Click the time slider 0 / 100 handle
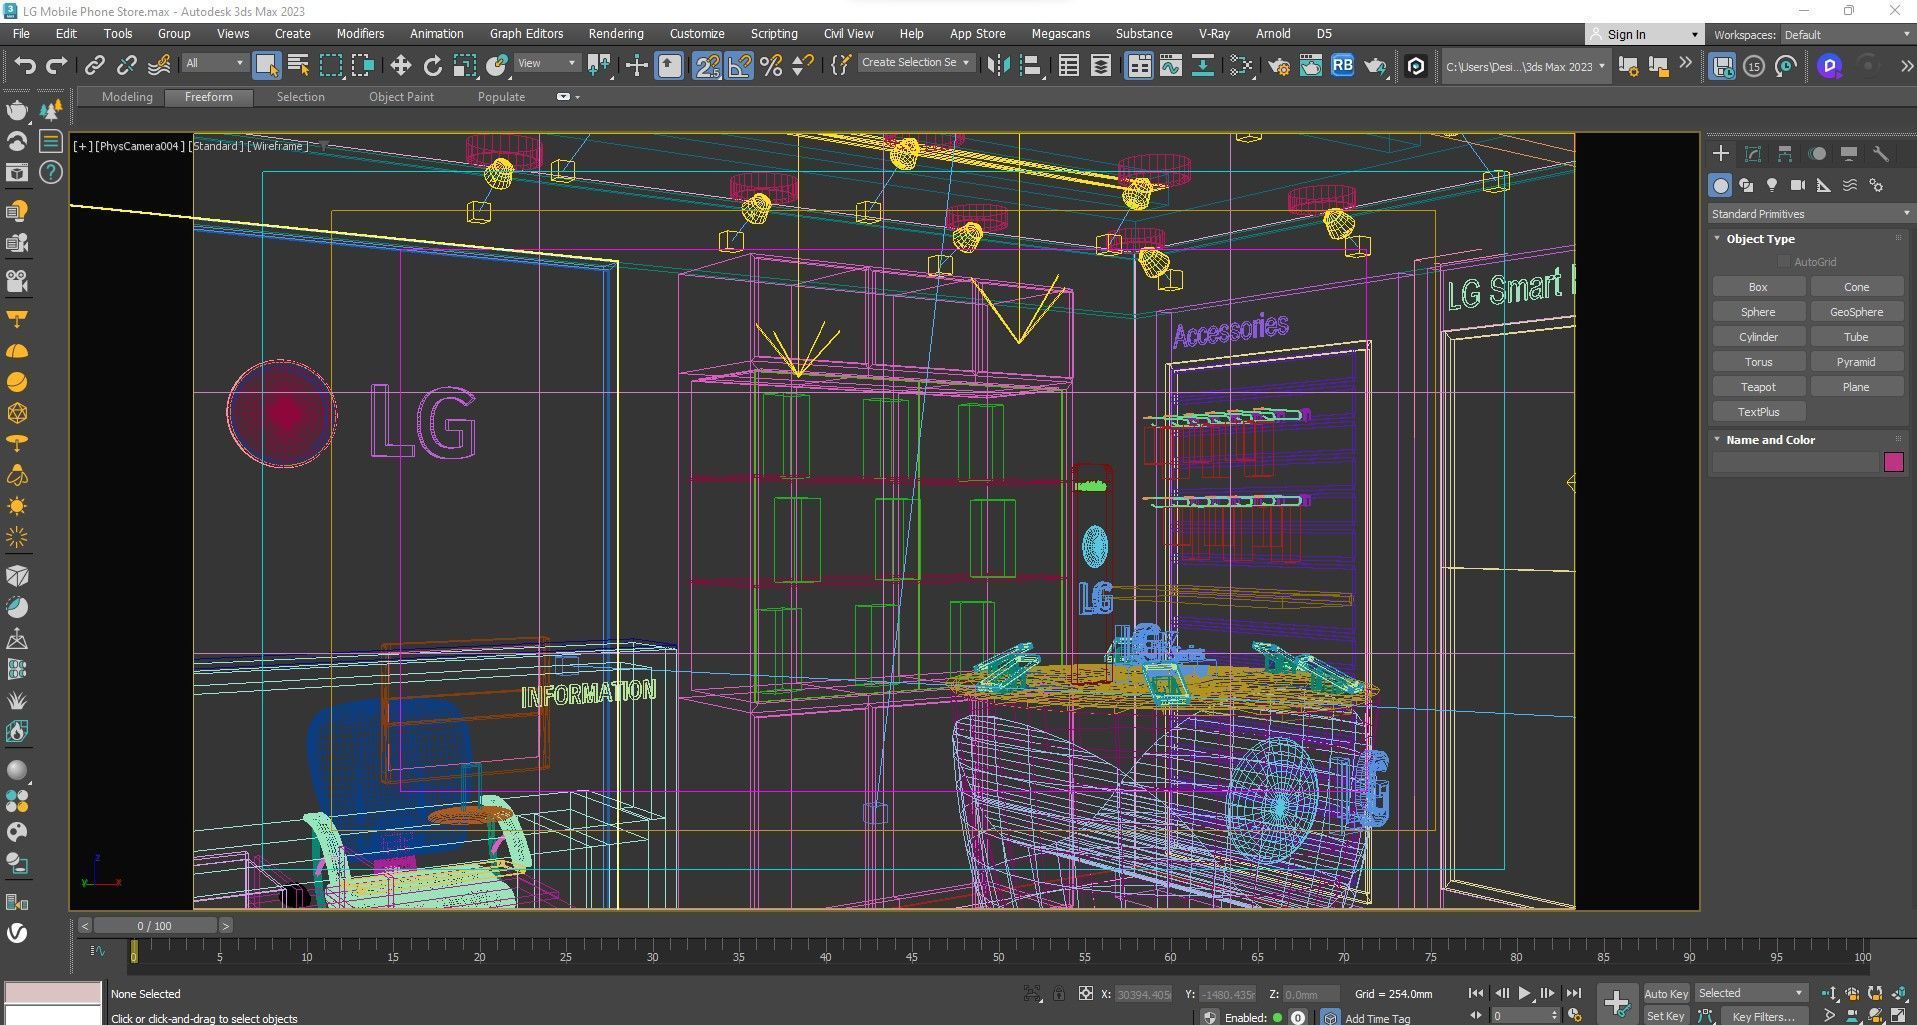 coord(155,926)
